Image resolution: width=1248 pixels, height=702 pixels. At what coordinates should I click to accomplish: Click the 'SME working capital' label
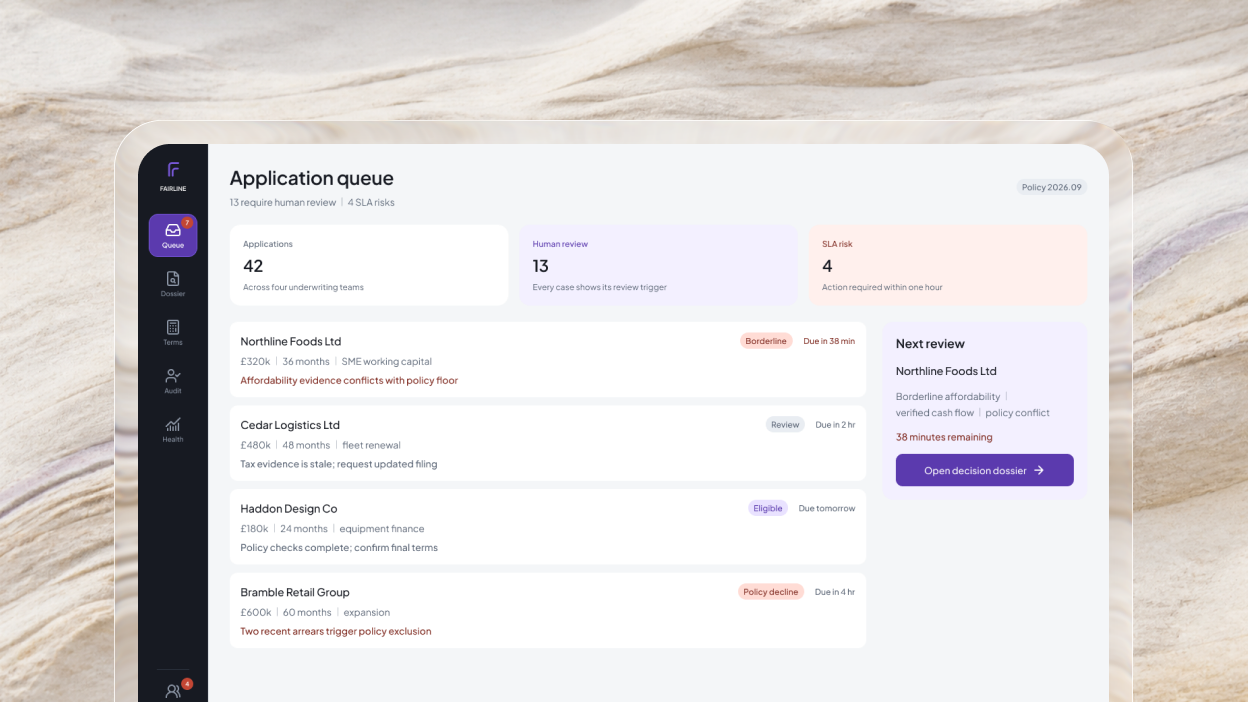(x=387, y=362)
